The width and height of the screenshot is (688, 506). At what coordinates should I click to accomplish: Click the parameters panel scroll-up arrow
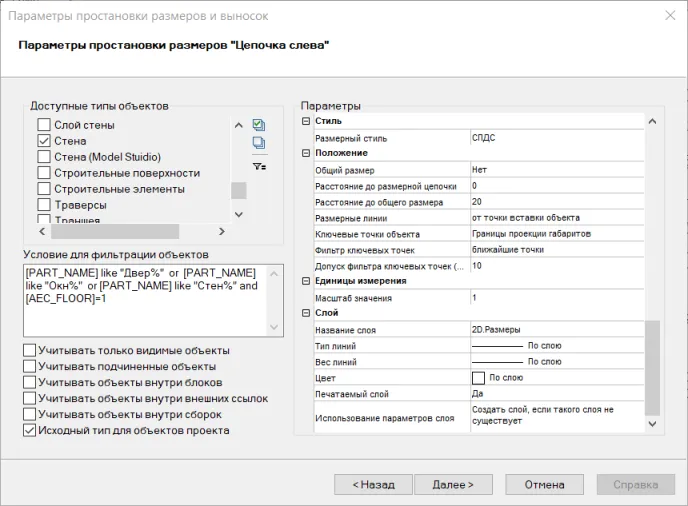[652, 122]
